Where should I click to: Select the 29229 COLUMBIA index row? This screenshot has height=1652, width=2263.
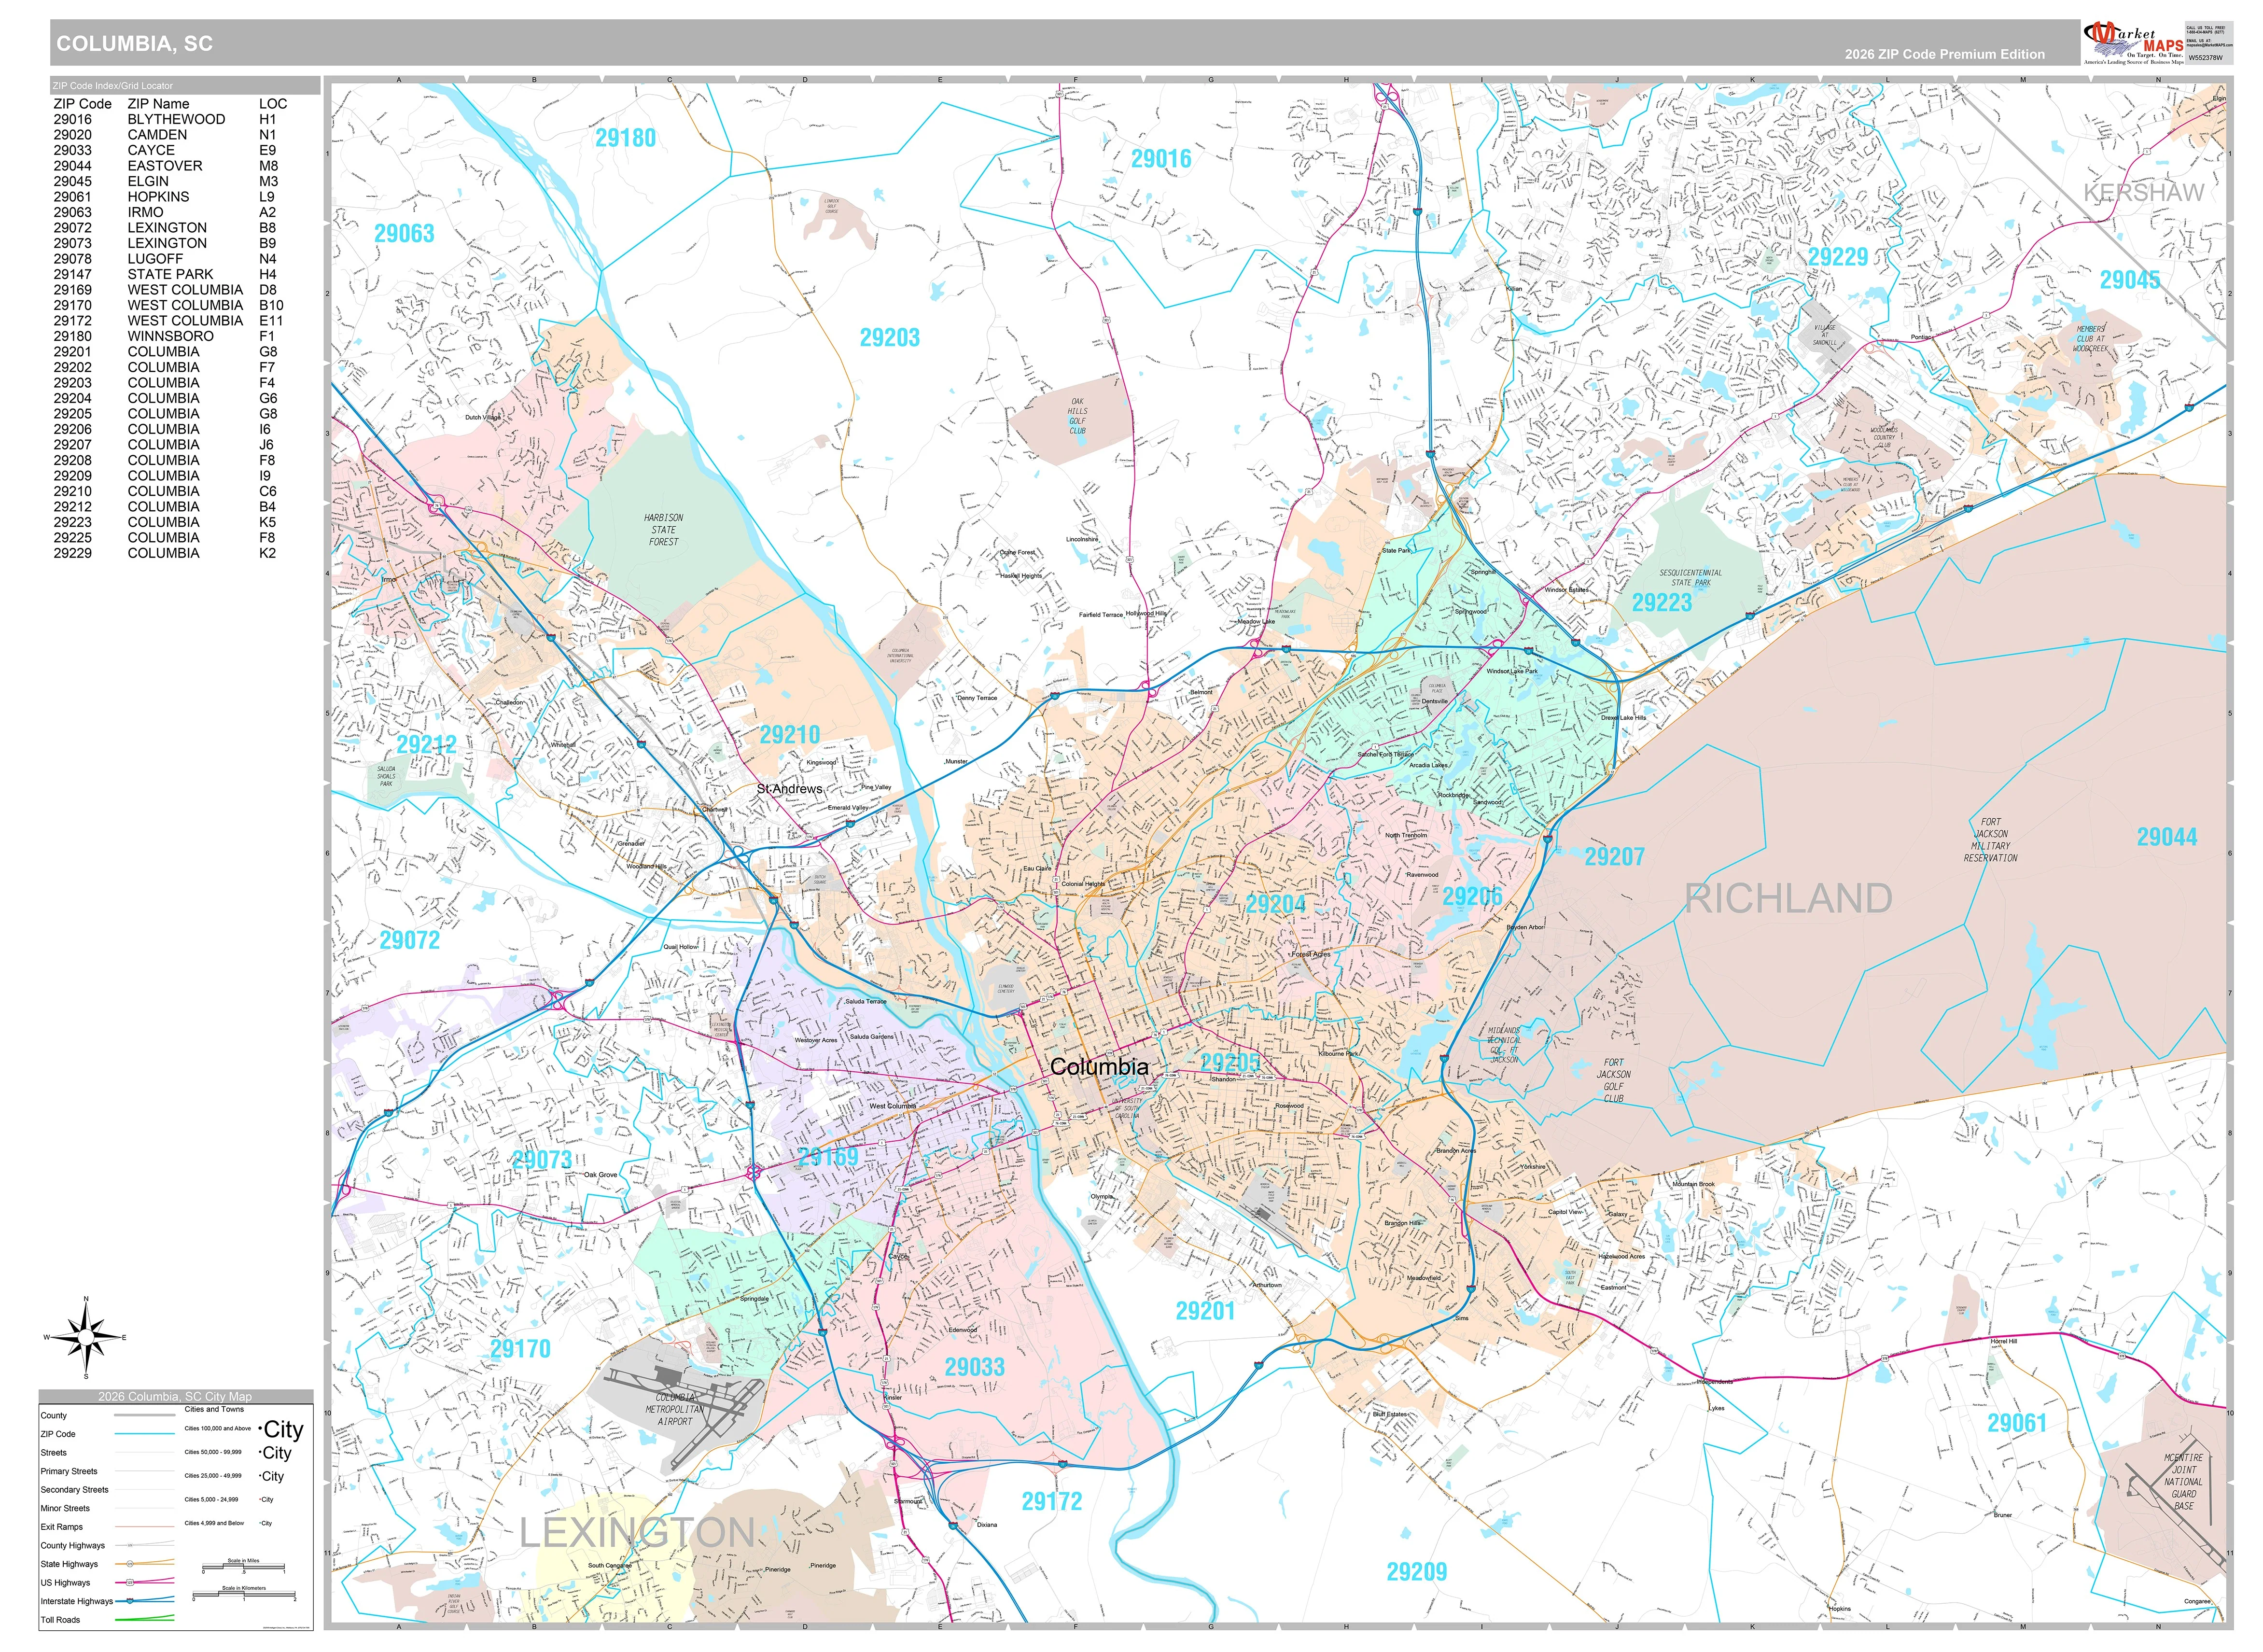pyautogui.click(x=171, y=553)
